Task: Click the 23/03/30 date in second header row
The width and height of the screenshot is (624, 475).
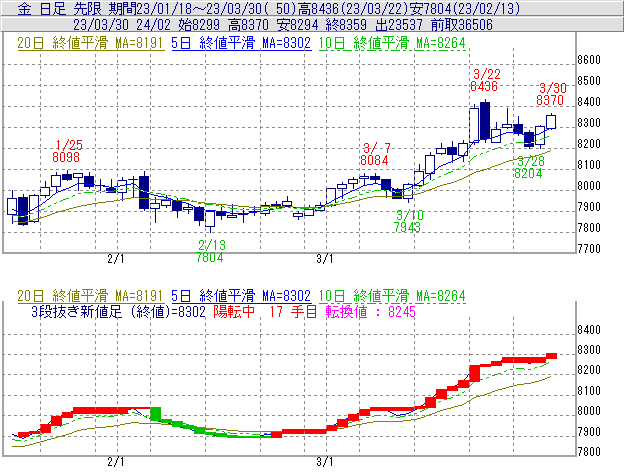Action: tap(101, 25)
